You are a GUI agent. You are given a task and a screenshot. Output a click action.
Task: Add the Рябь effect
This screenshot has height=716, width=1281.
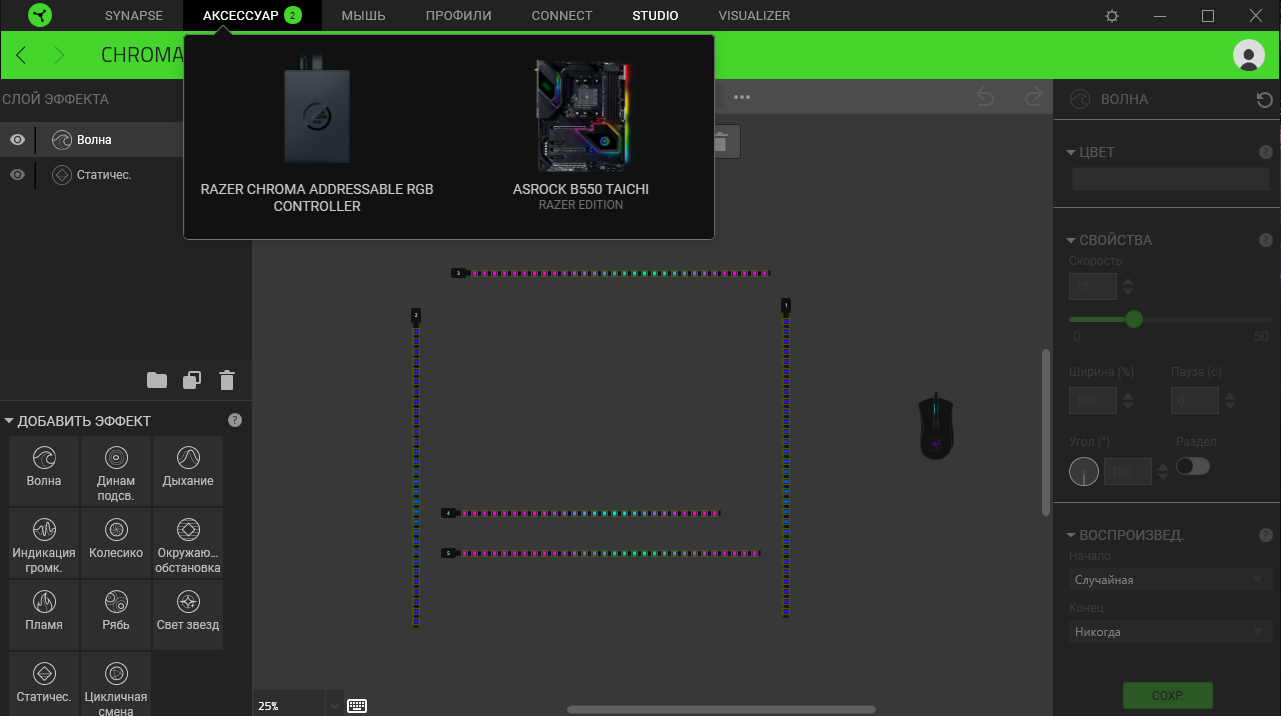point(116,615)
